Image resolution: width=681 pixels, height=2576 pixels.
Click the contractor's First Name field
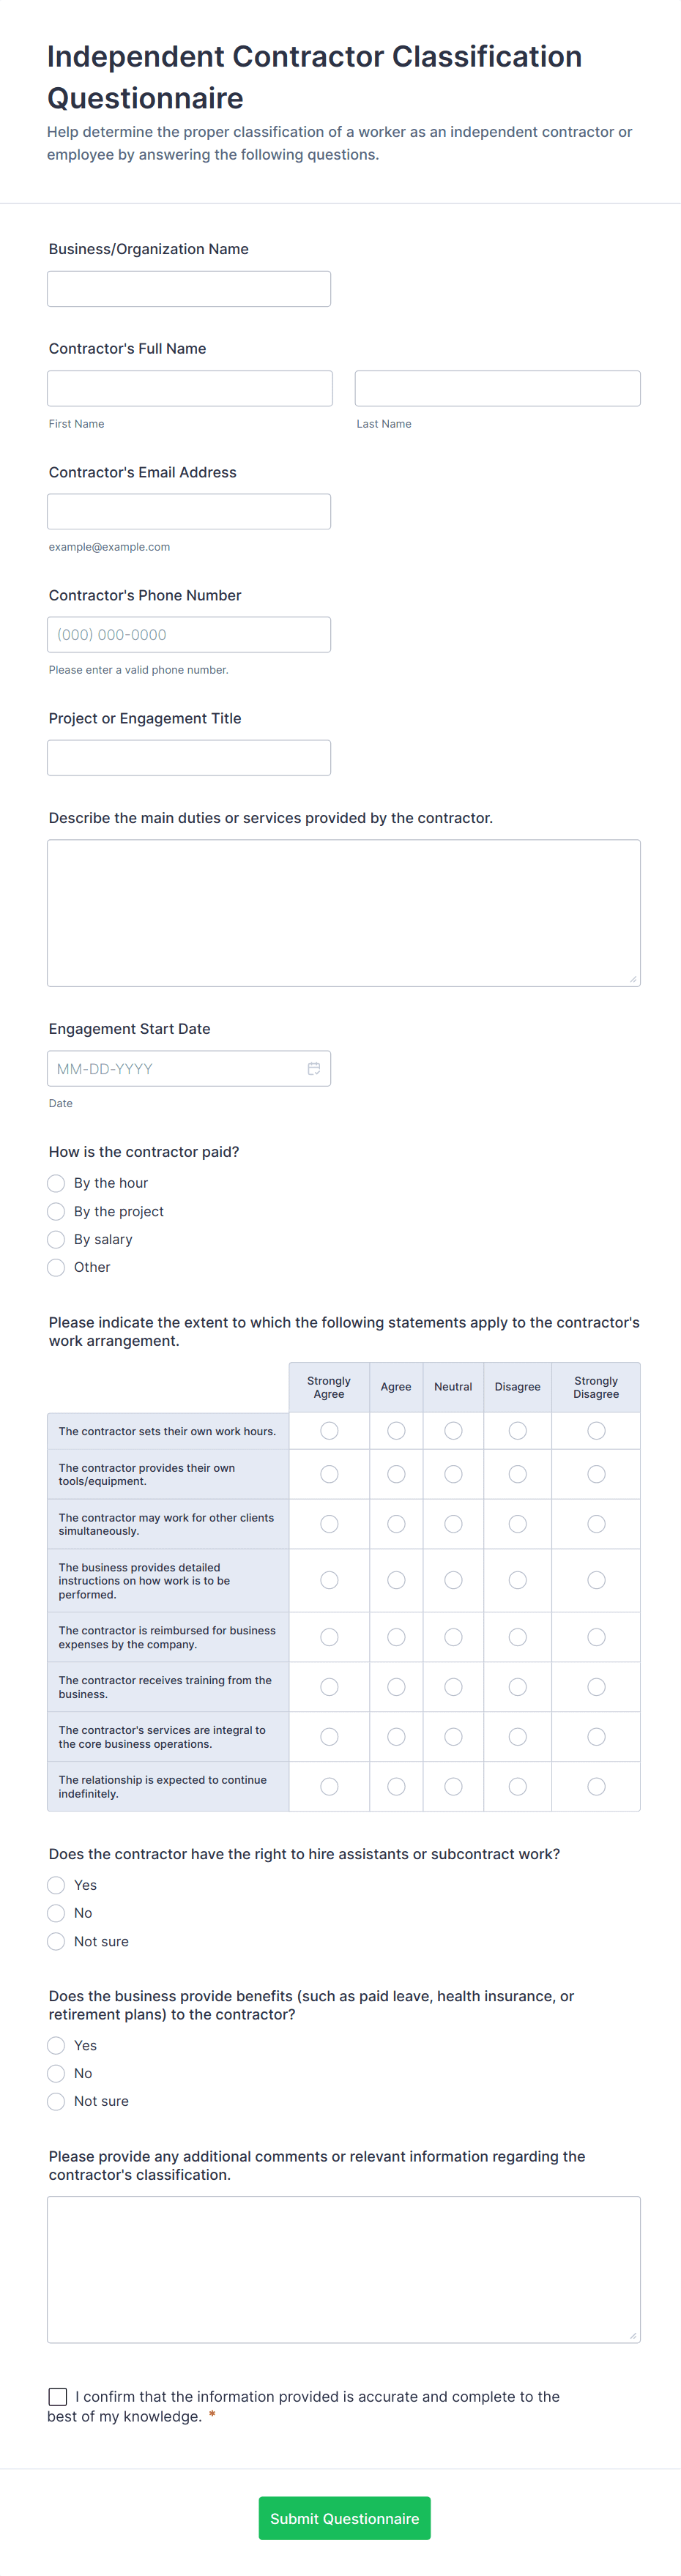(190, 388)
